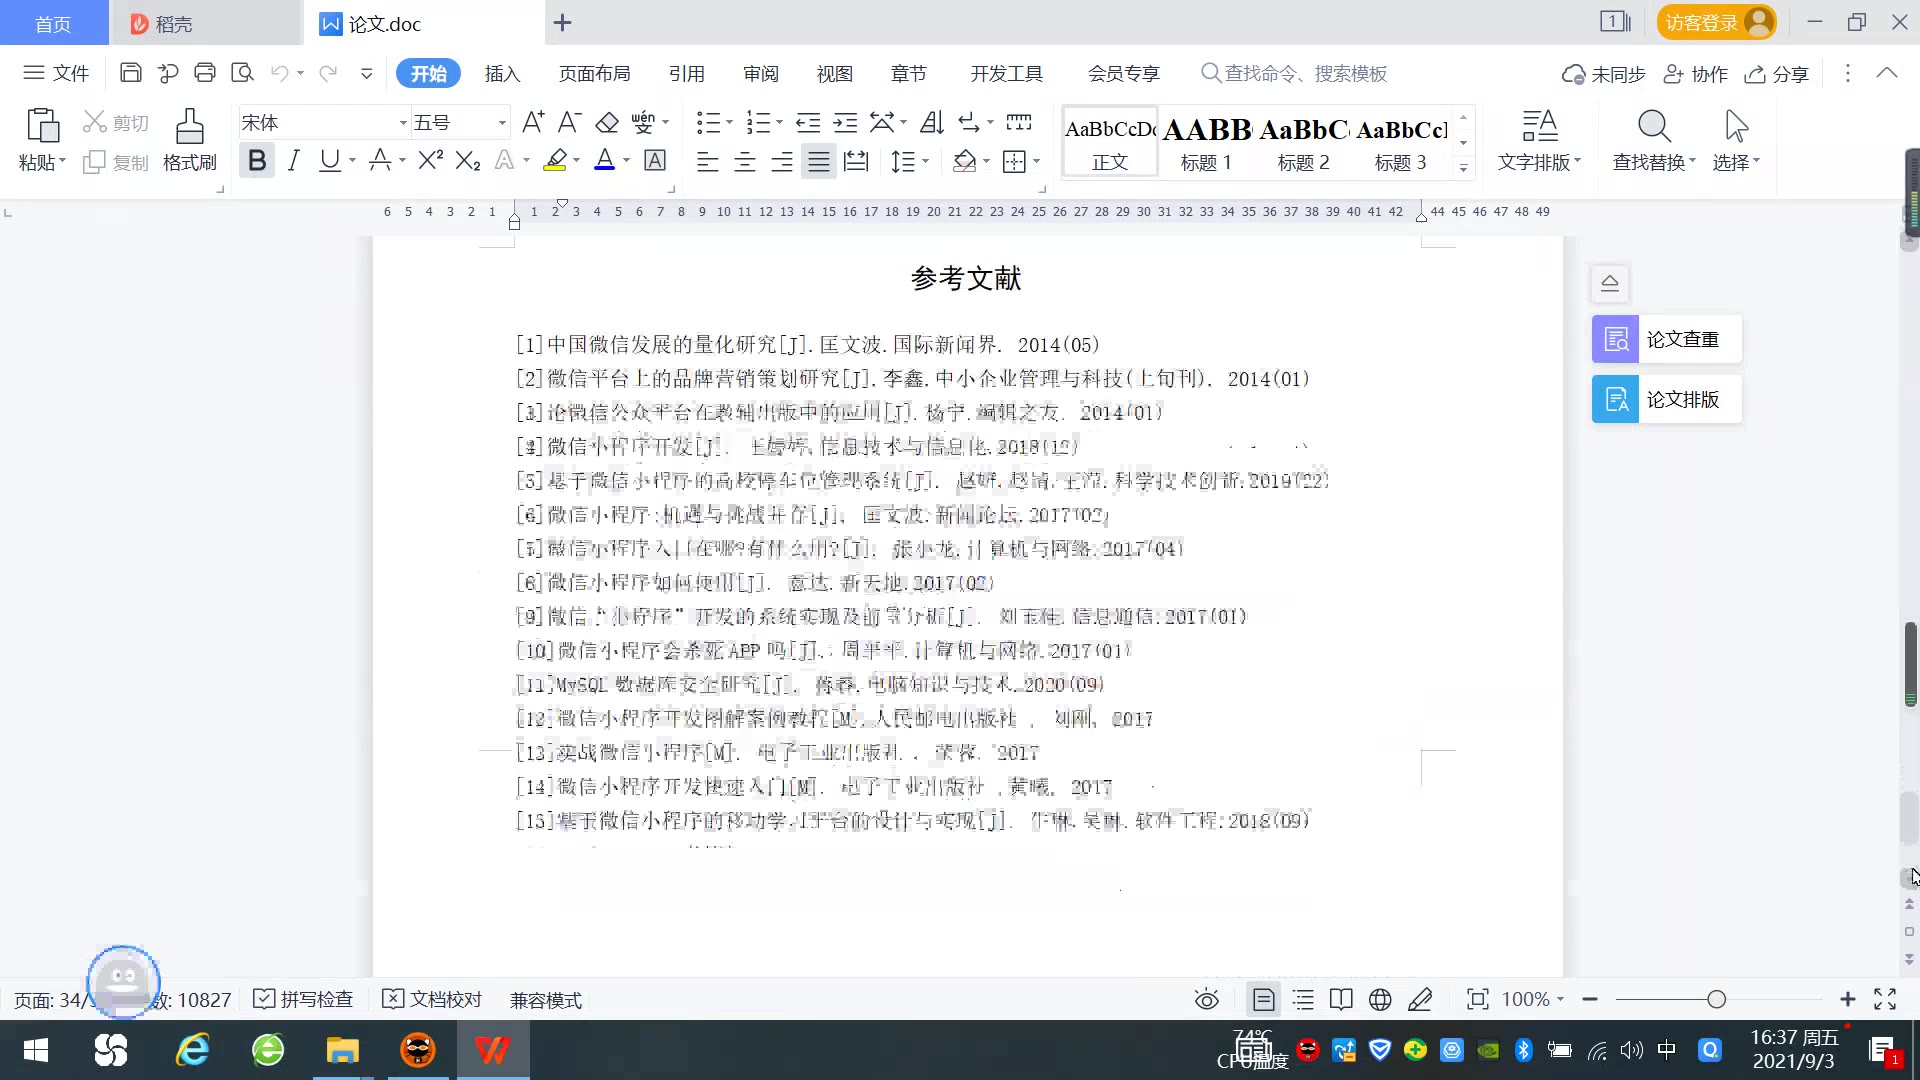Click the zoom slider handle
The image size is (1920, 1080).
(1717, 1000)
